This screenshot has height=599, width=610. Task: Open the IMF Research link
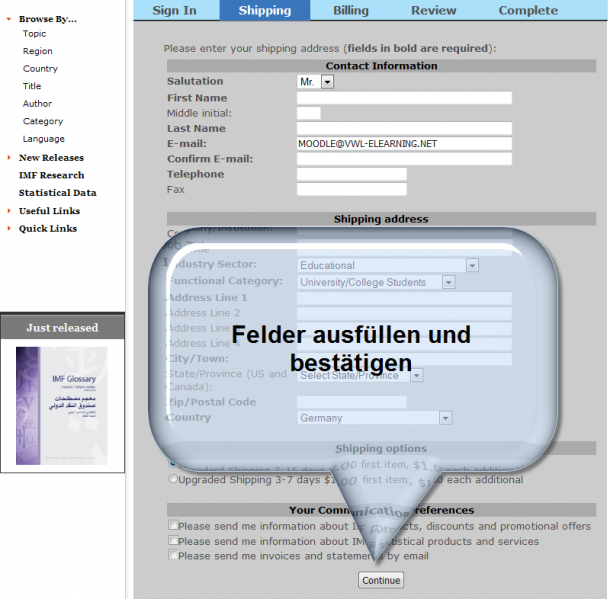tap(52, 175)
